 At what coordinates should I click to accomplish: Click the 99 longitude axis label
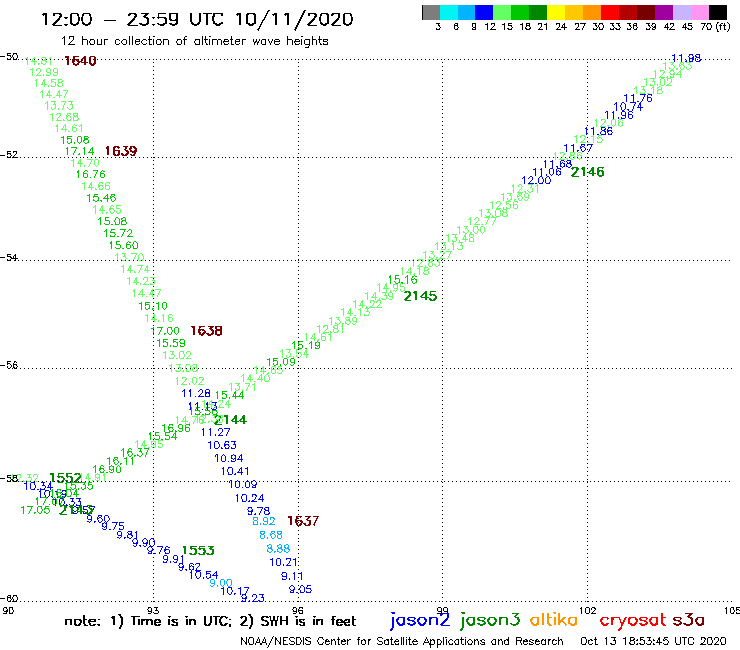[x=442, y=610]
